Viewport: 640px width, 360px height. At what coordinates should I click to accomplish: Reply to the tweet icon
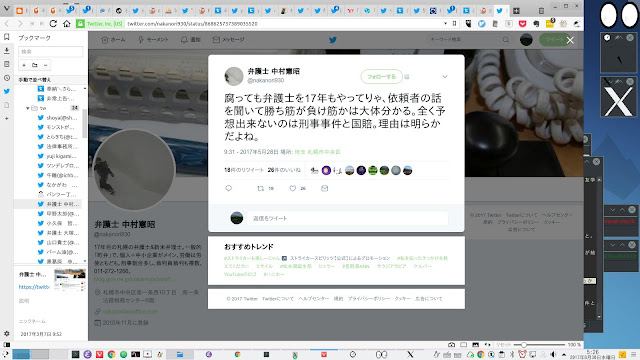pyautogui.click(x=229, y=188)
